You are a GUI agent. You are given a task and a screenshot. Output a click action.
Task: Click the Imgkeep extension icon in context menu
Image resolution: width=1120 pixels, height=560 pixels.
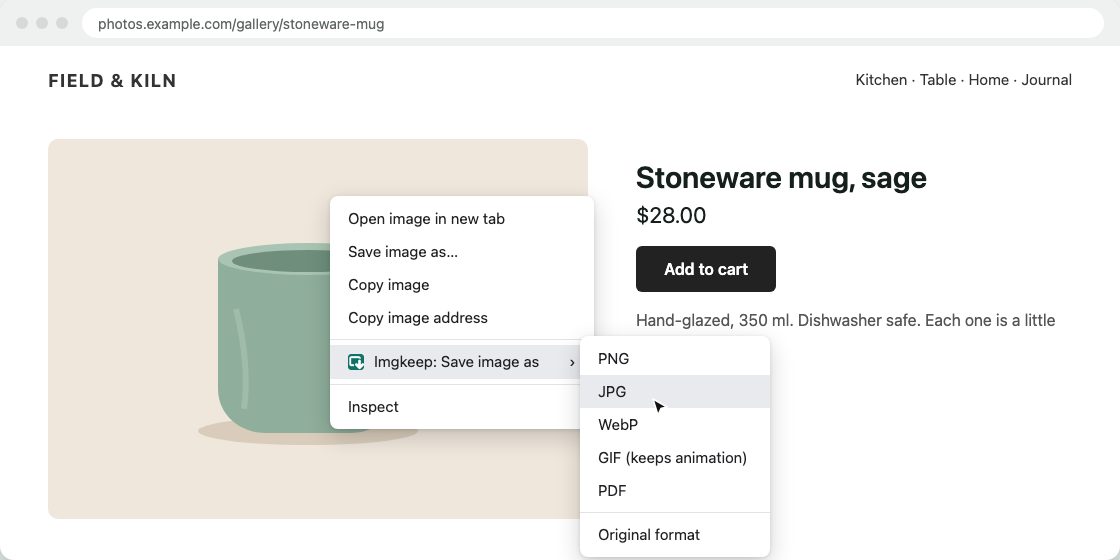(356, 362)
